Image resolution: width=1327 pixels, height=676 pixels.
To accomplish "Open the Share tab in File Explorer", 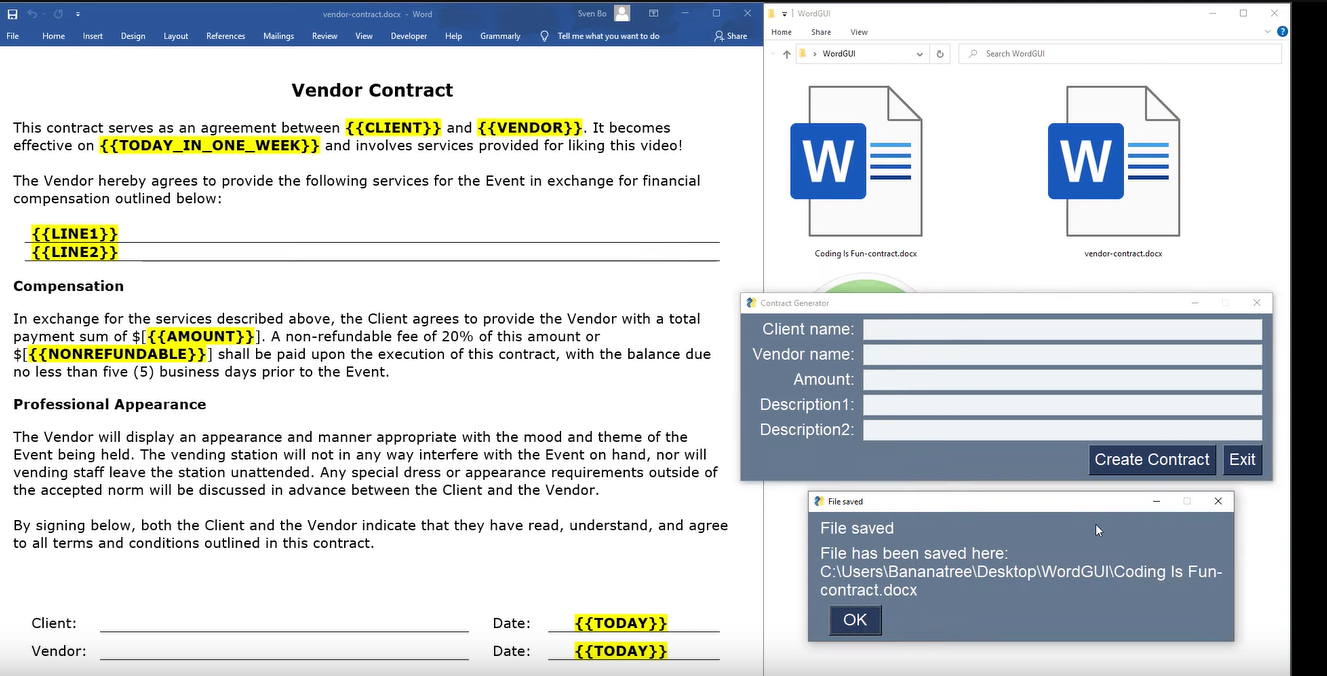I will pos(821,32).
